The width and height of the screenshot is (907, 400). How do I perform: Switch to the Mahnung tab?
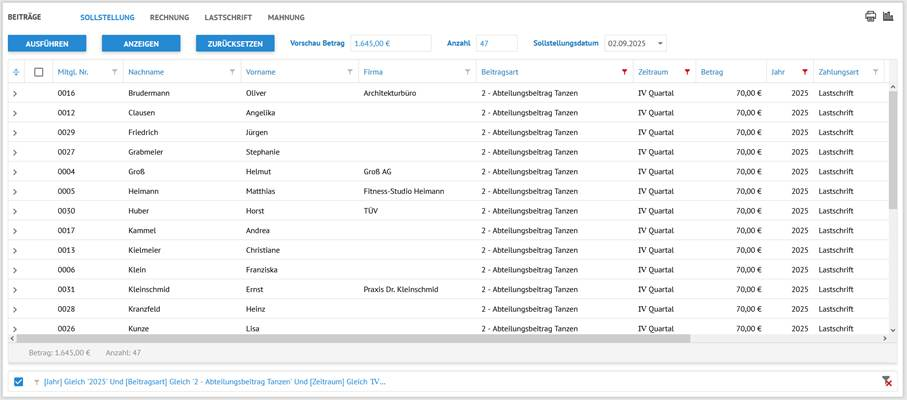[286, 17]
